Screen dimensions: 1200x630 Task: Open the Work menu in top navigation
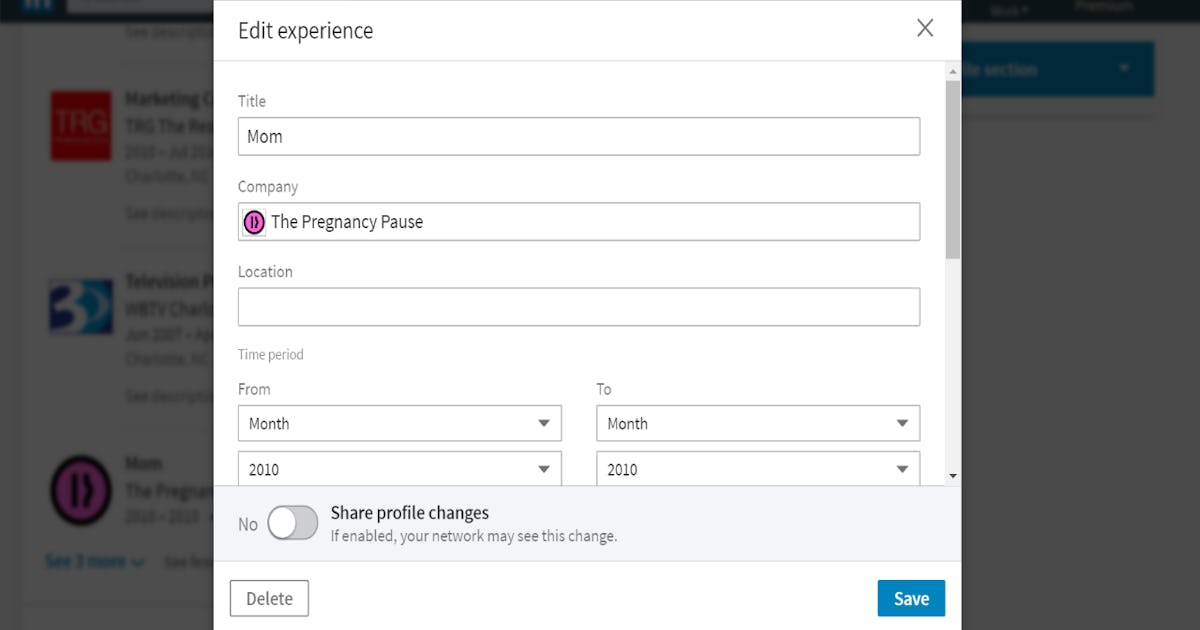1008,8
